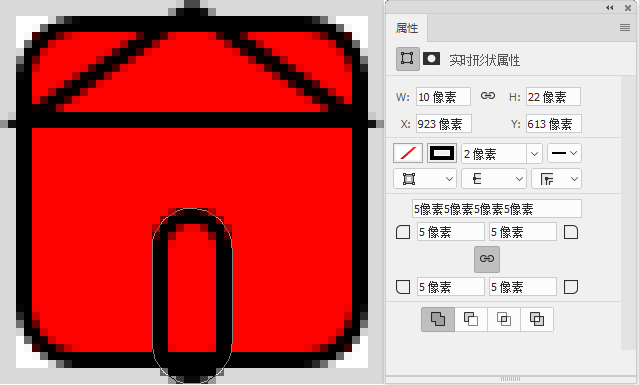
Task: Expand the 2像素 stroke width dropdown
Action: click(x=534, y=154)
